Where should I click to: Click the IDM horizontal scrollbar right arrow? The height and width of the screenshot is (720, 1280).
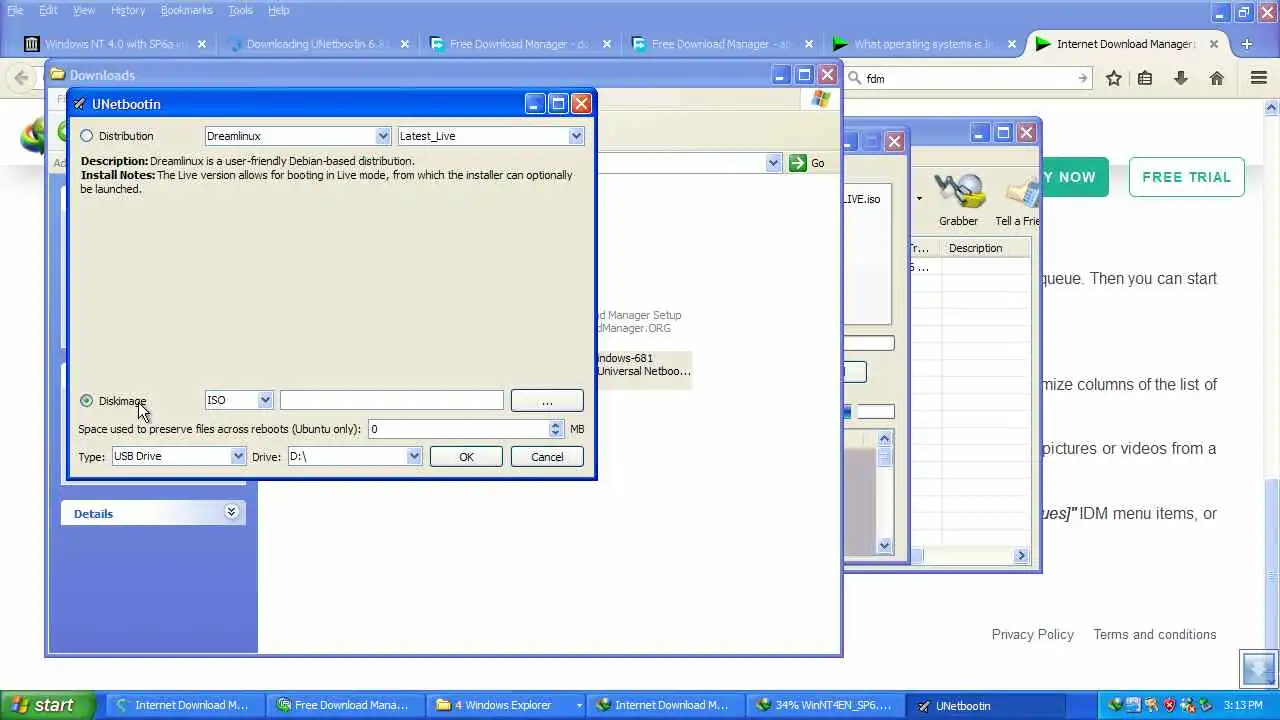coord(1021,555)
